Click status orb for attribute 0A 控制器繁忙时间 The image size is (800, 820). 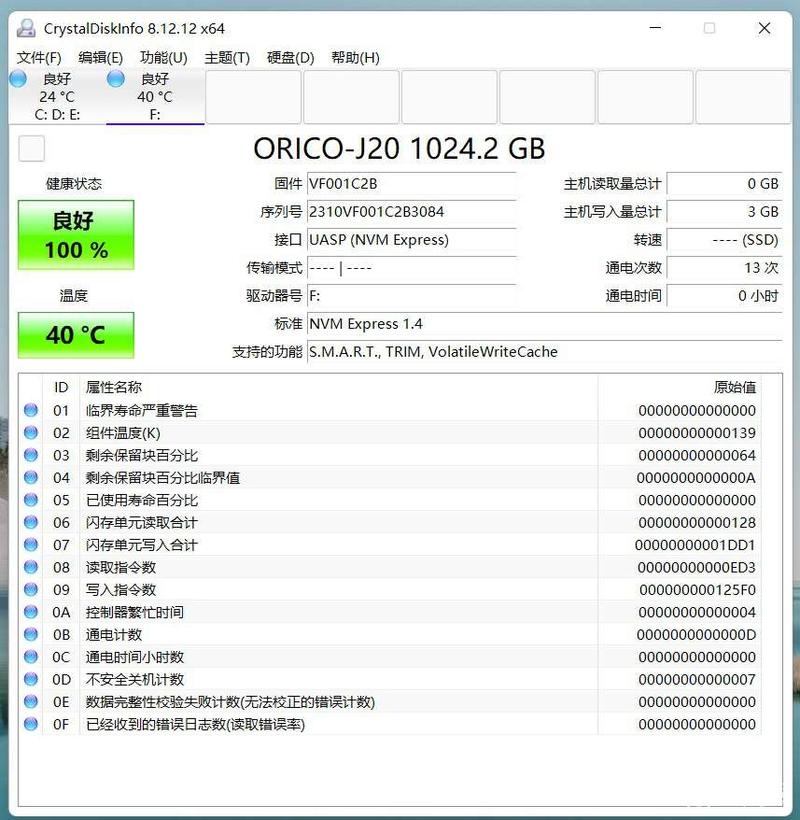(x=31, y=612)
